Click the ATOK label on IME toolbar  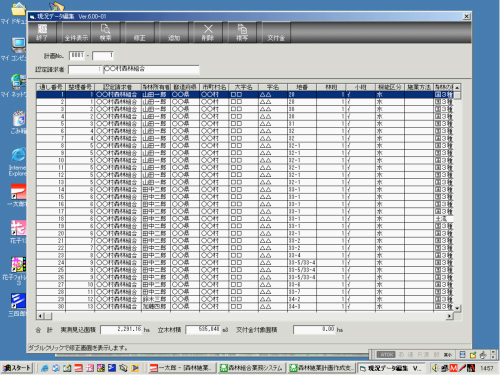[x=386, y=355]
